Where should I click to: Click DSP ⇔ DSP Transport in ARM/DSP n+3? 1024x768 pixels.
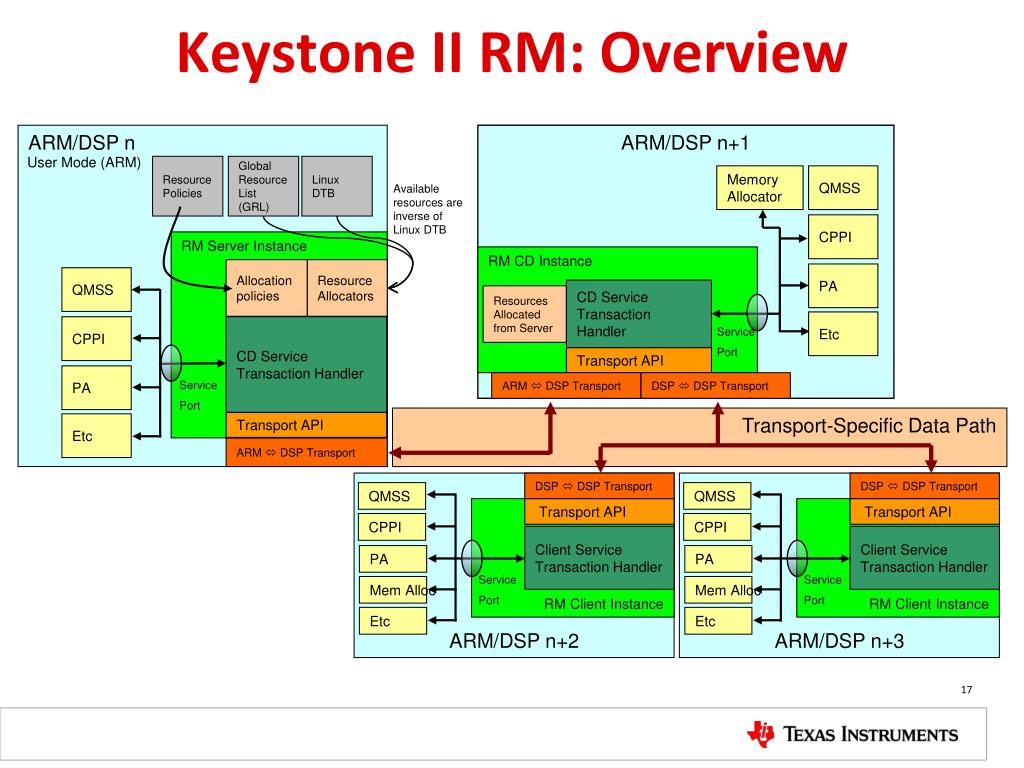(924, 487)
